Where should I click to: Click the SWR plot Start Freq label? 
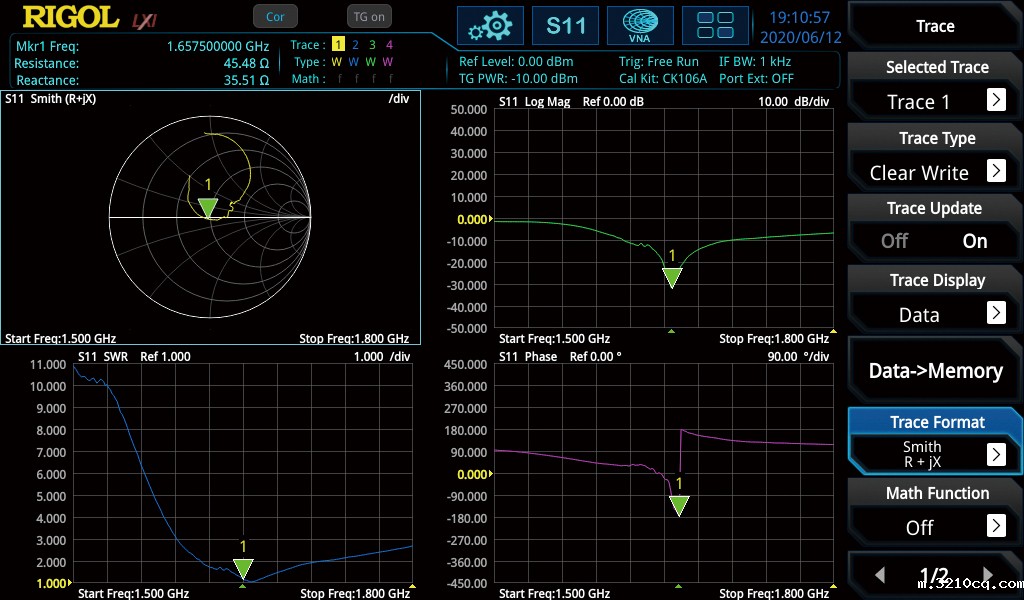133,593
